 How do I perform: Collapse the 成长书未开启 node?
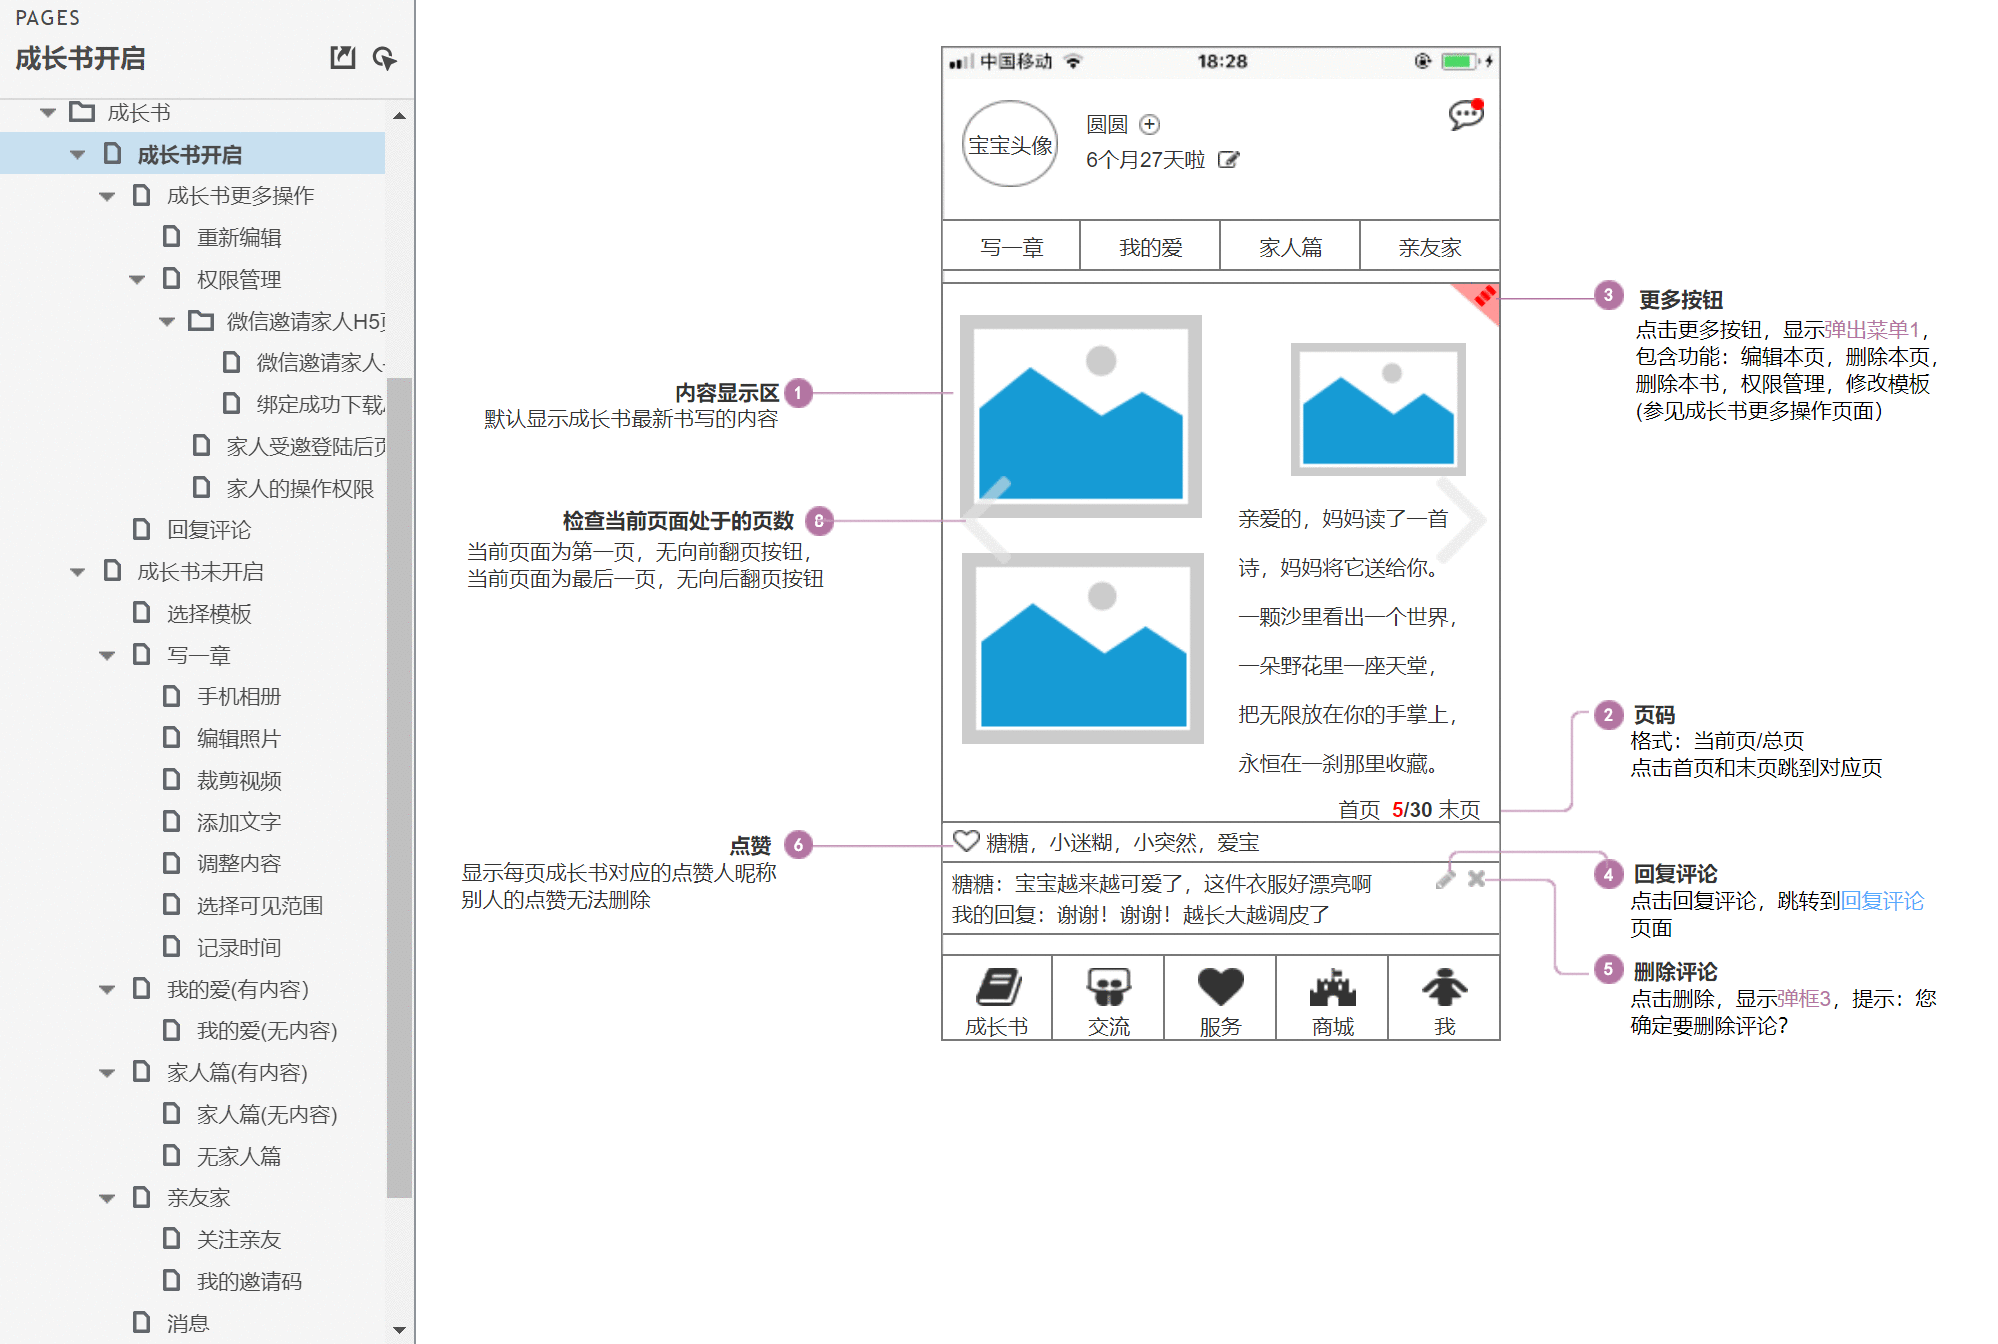click(x=77, y=572)
